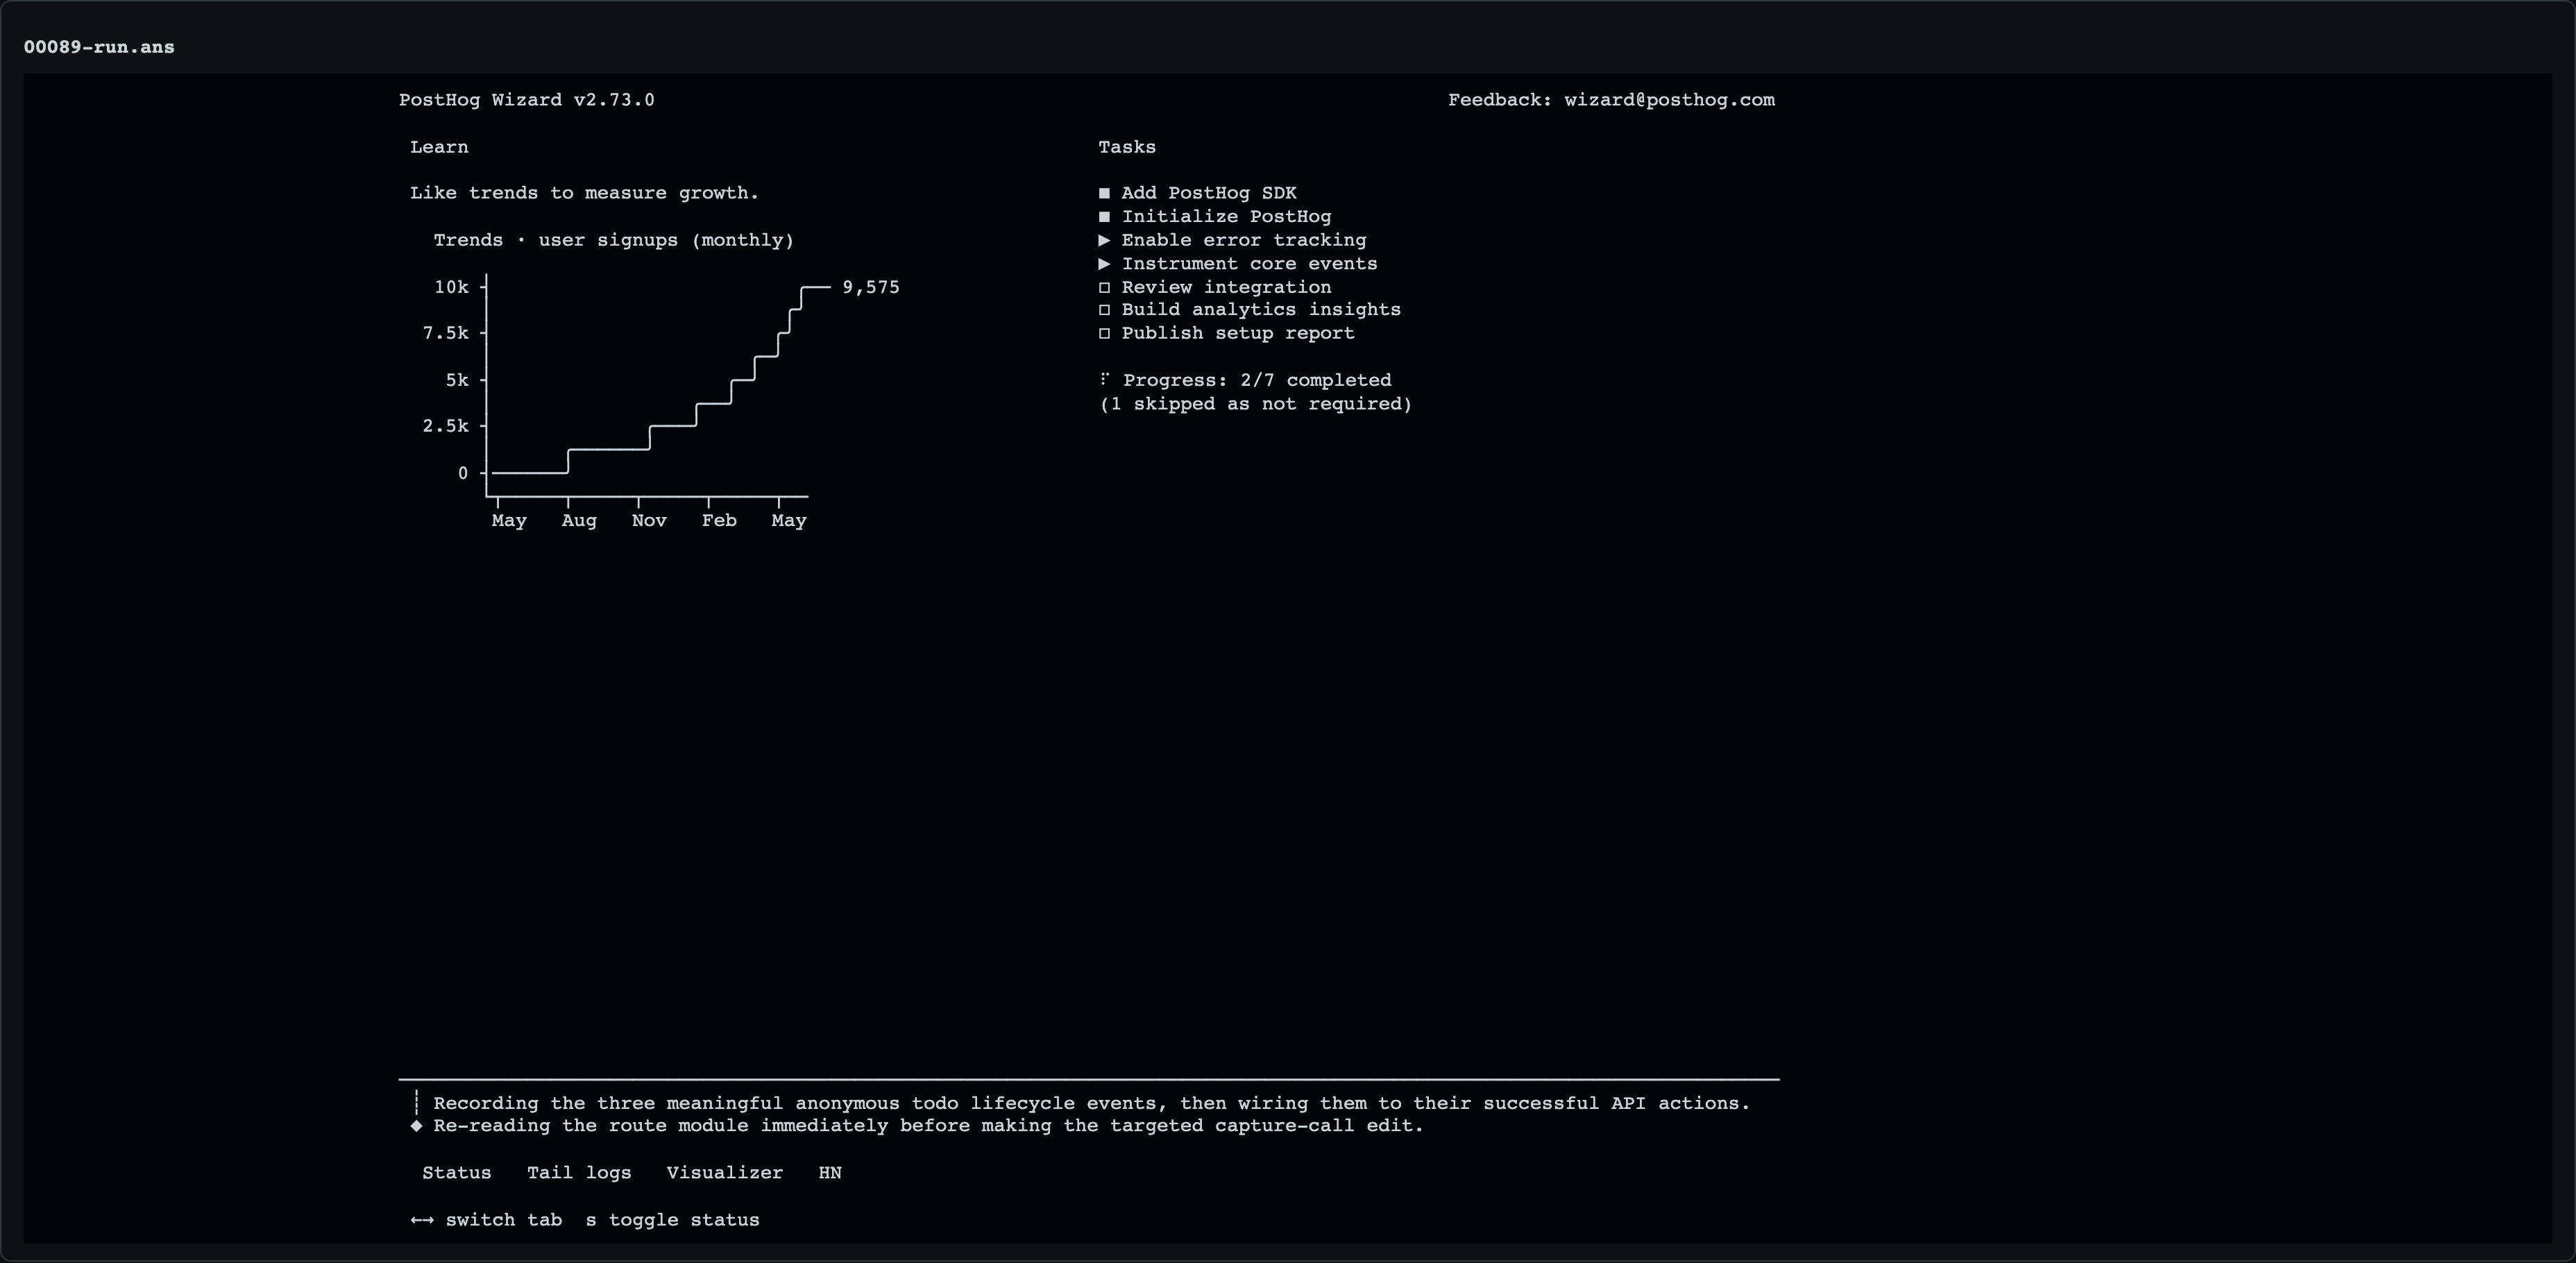Toggle the Publish setup report checkbox
This screenshot has width=2576, height=1263.
(1104, 333)
